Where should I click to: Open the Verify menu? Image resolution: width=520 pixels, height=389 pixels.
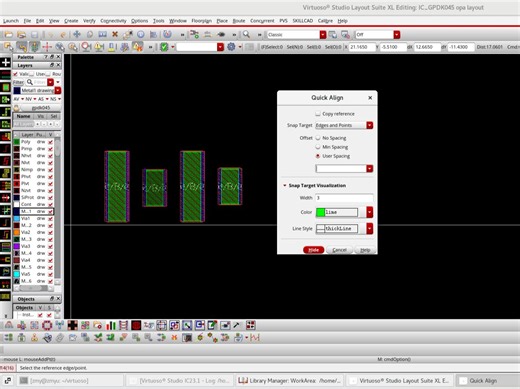89,21
